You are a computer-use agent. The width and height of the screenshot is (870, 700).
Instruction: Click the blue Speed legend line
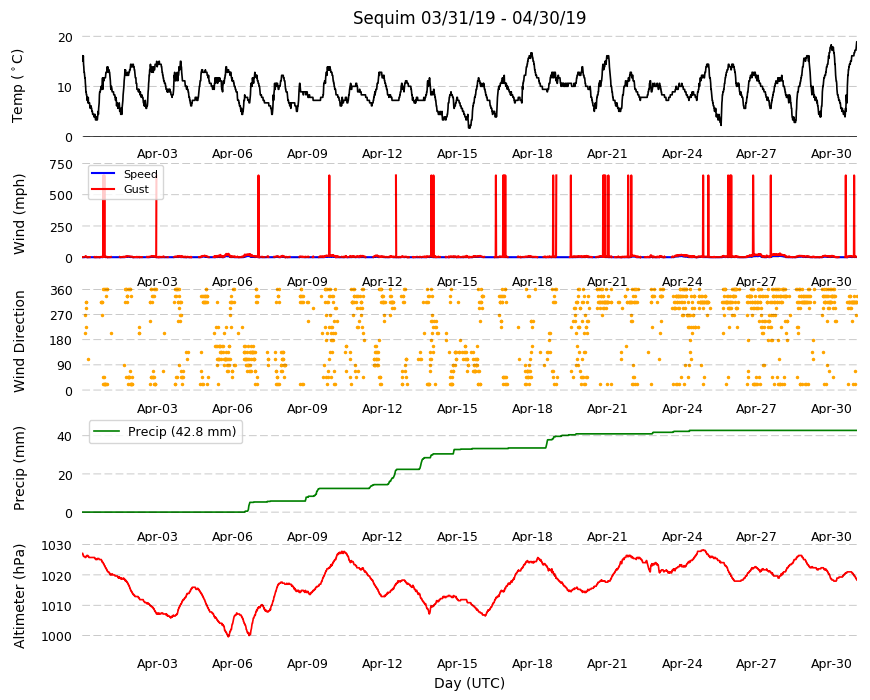click(103, 174)
